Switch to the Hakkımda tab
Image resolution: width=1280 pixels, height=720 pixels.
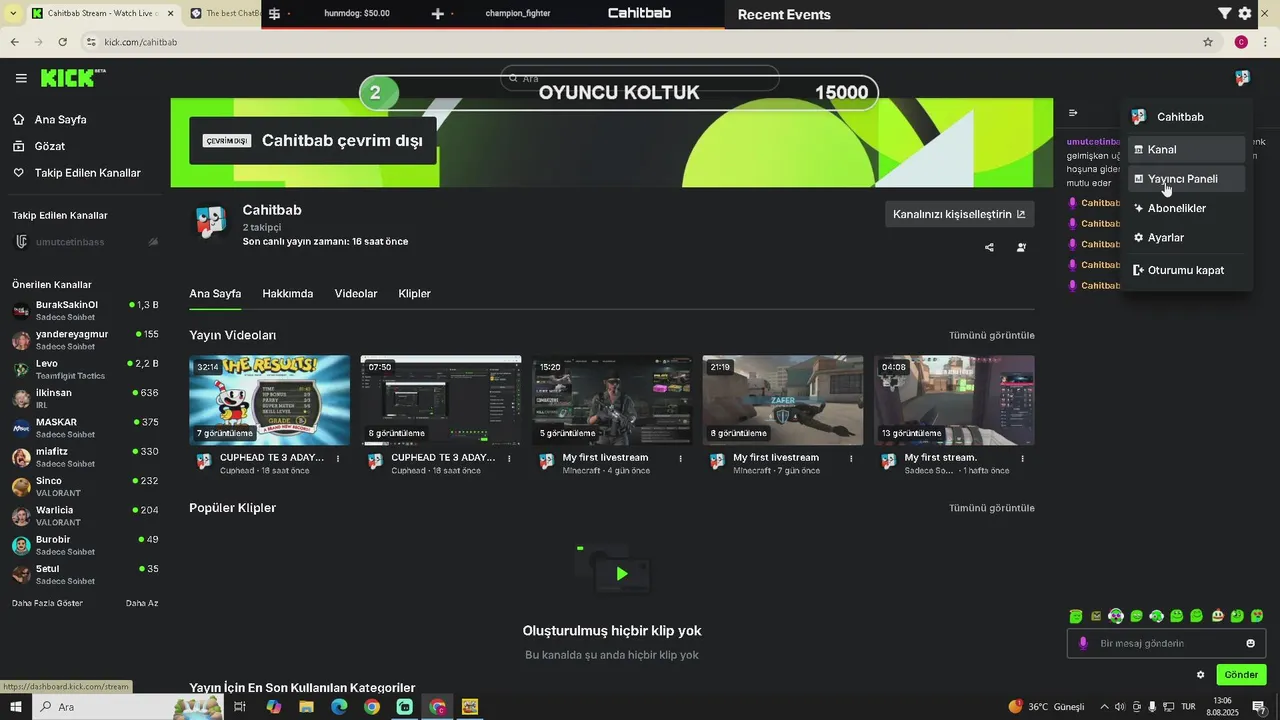[x=288, y=294]
